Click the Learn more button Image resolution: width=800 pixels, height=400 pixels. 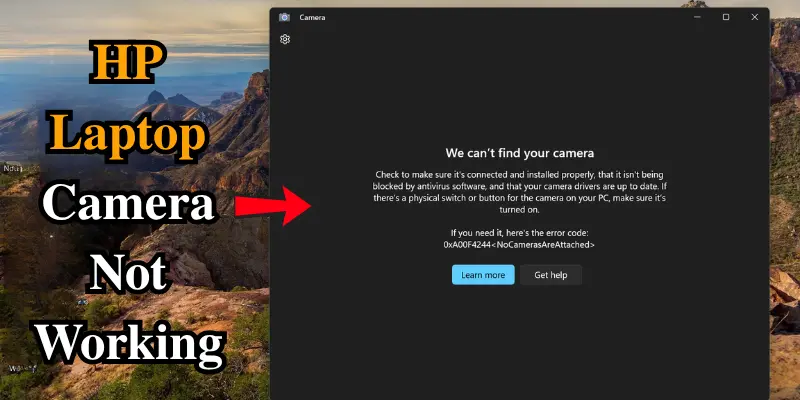click(483, 275)
